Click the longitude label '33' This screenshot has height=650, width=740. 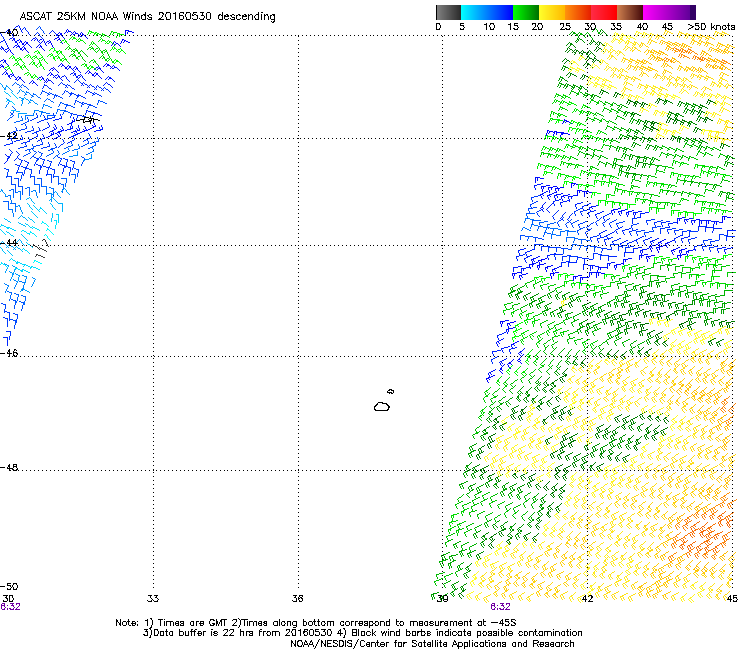click(153, 599)
